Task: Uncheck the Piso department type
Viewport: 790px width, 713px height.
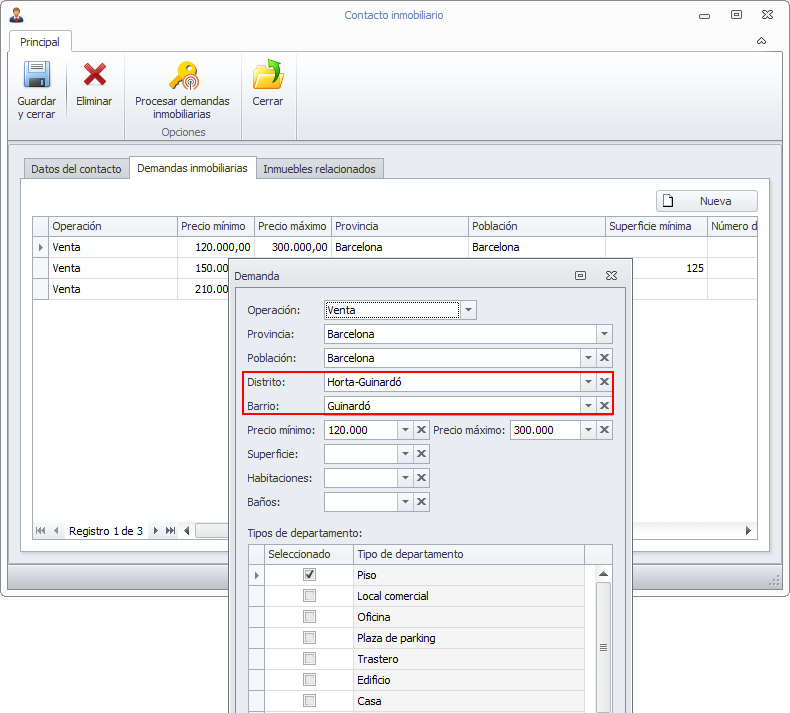Action: pos(309,574)
